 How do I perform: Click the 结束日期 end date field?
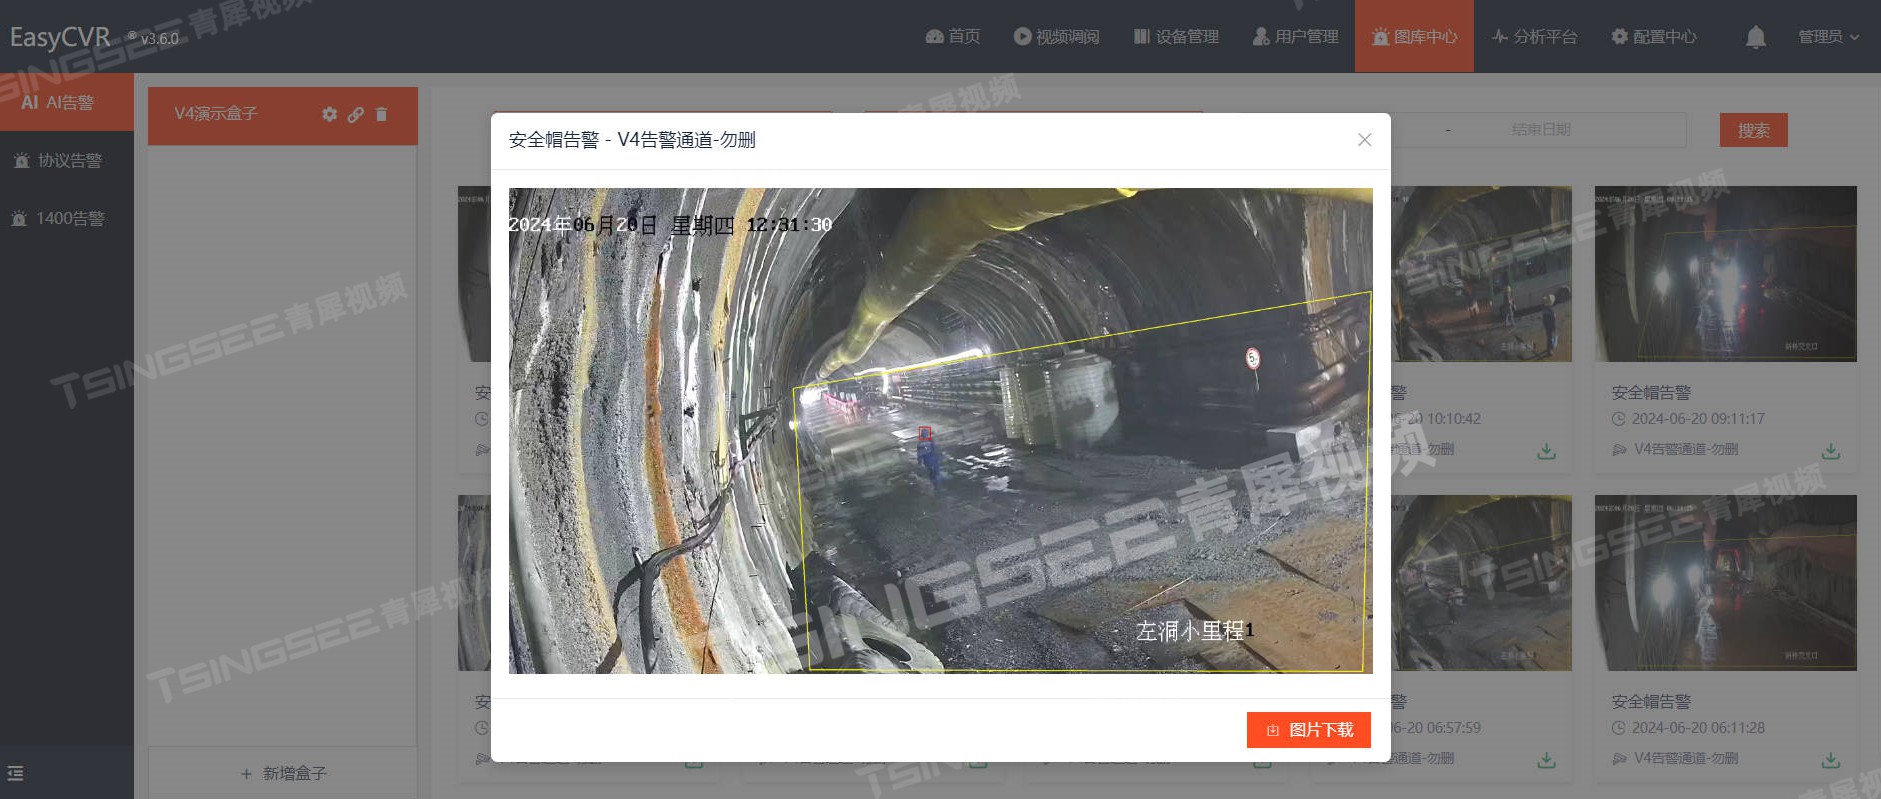1541,129
